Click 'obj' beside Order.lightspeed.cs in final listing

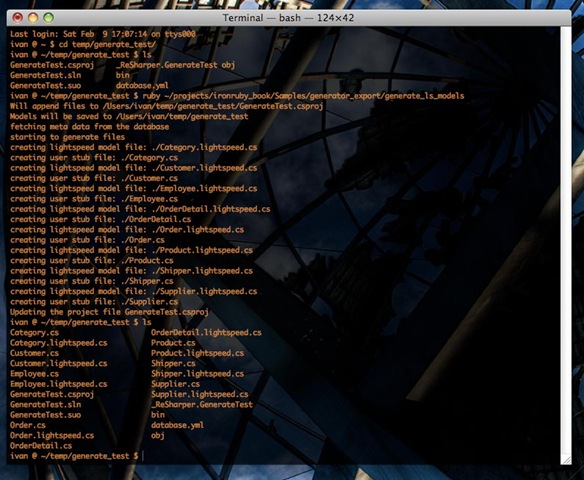[158, 436]
